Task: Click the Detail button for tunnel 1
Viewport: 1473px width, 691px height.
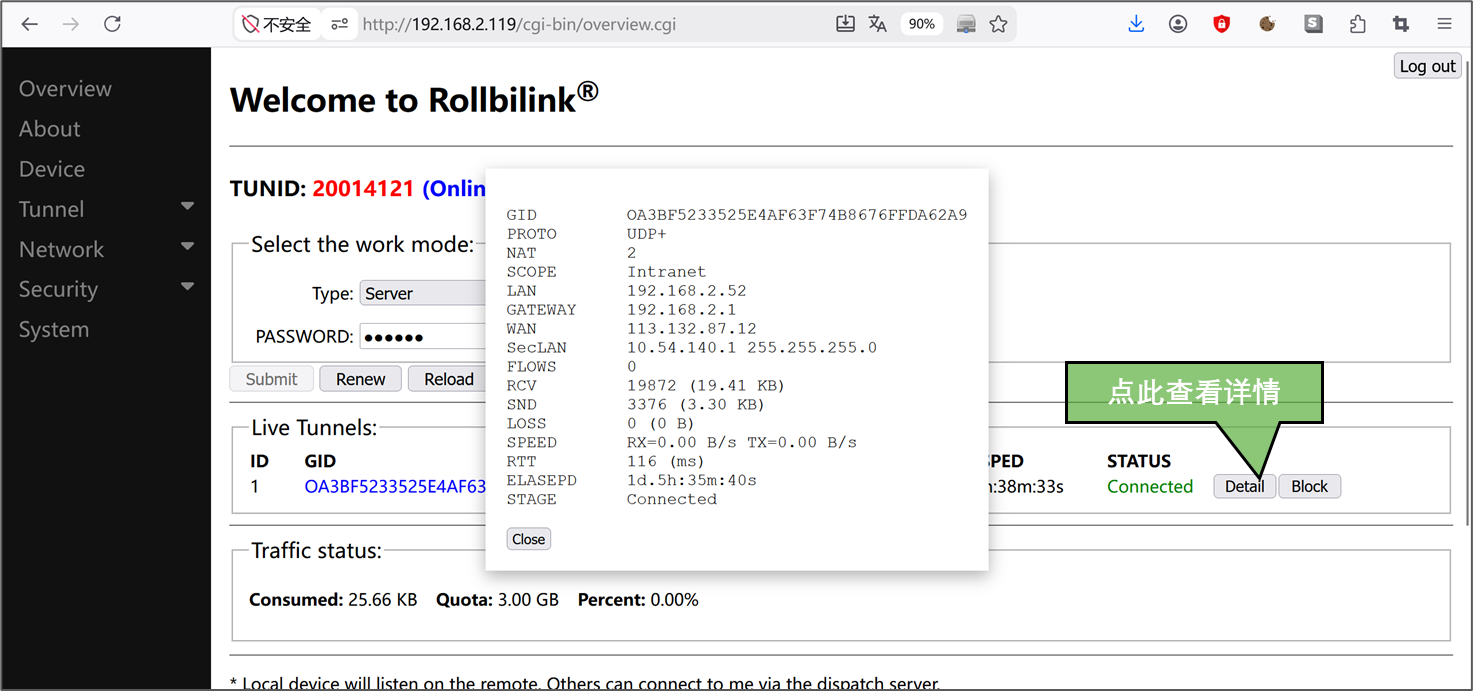Action: click(1245, 486)
